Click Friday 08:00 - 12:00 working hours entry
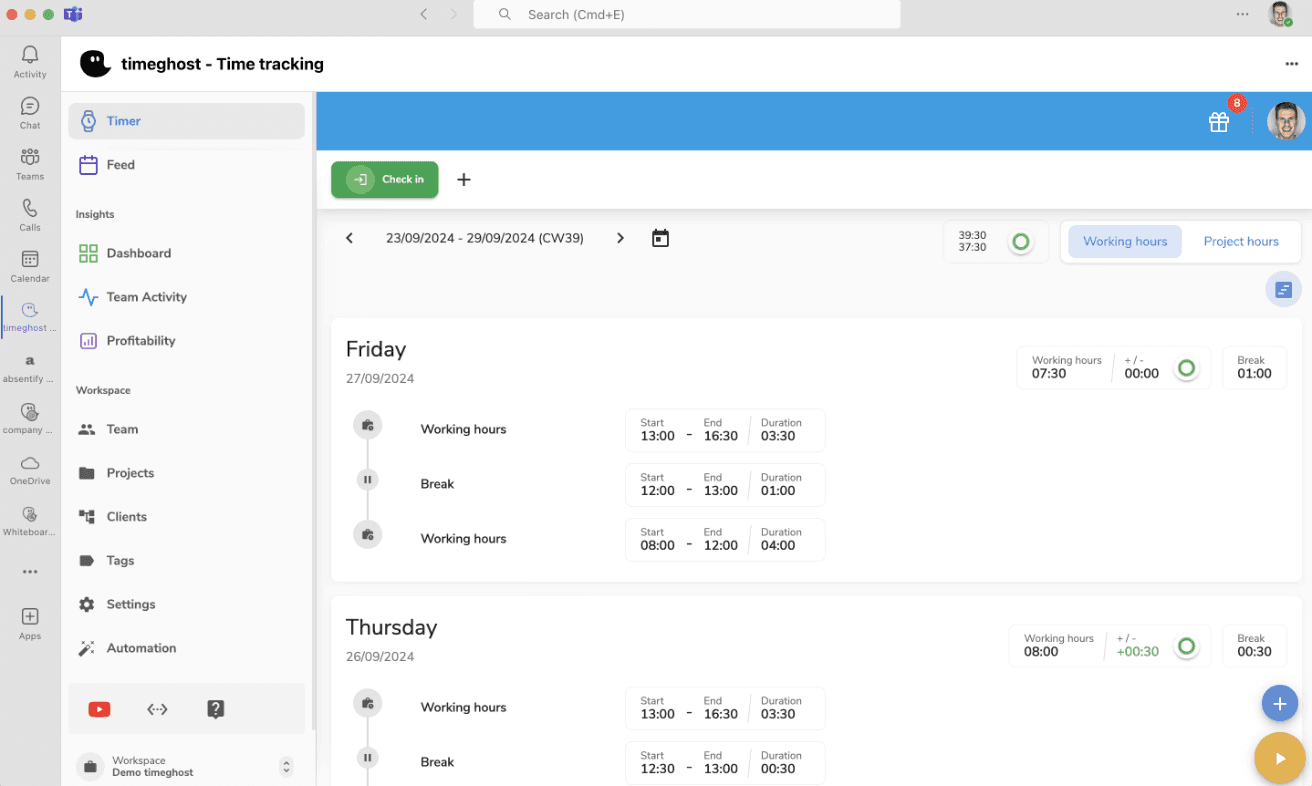1312x786 pixels. pyautogui.click(x=725, y=540)
